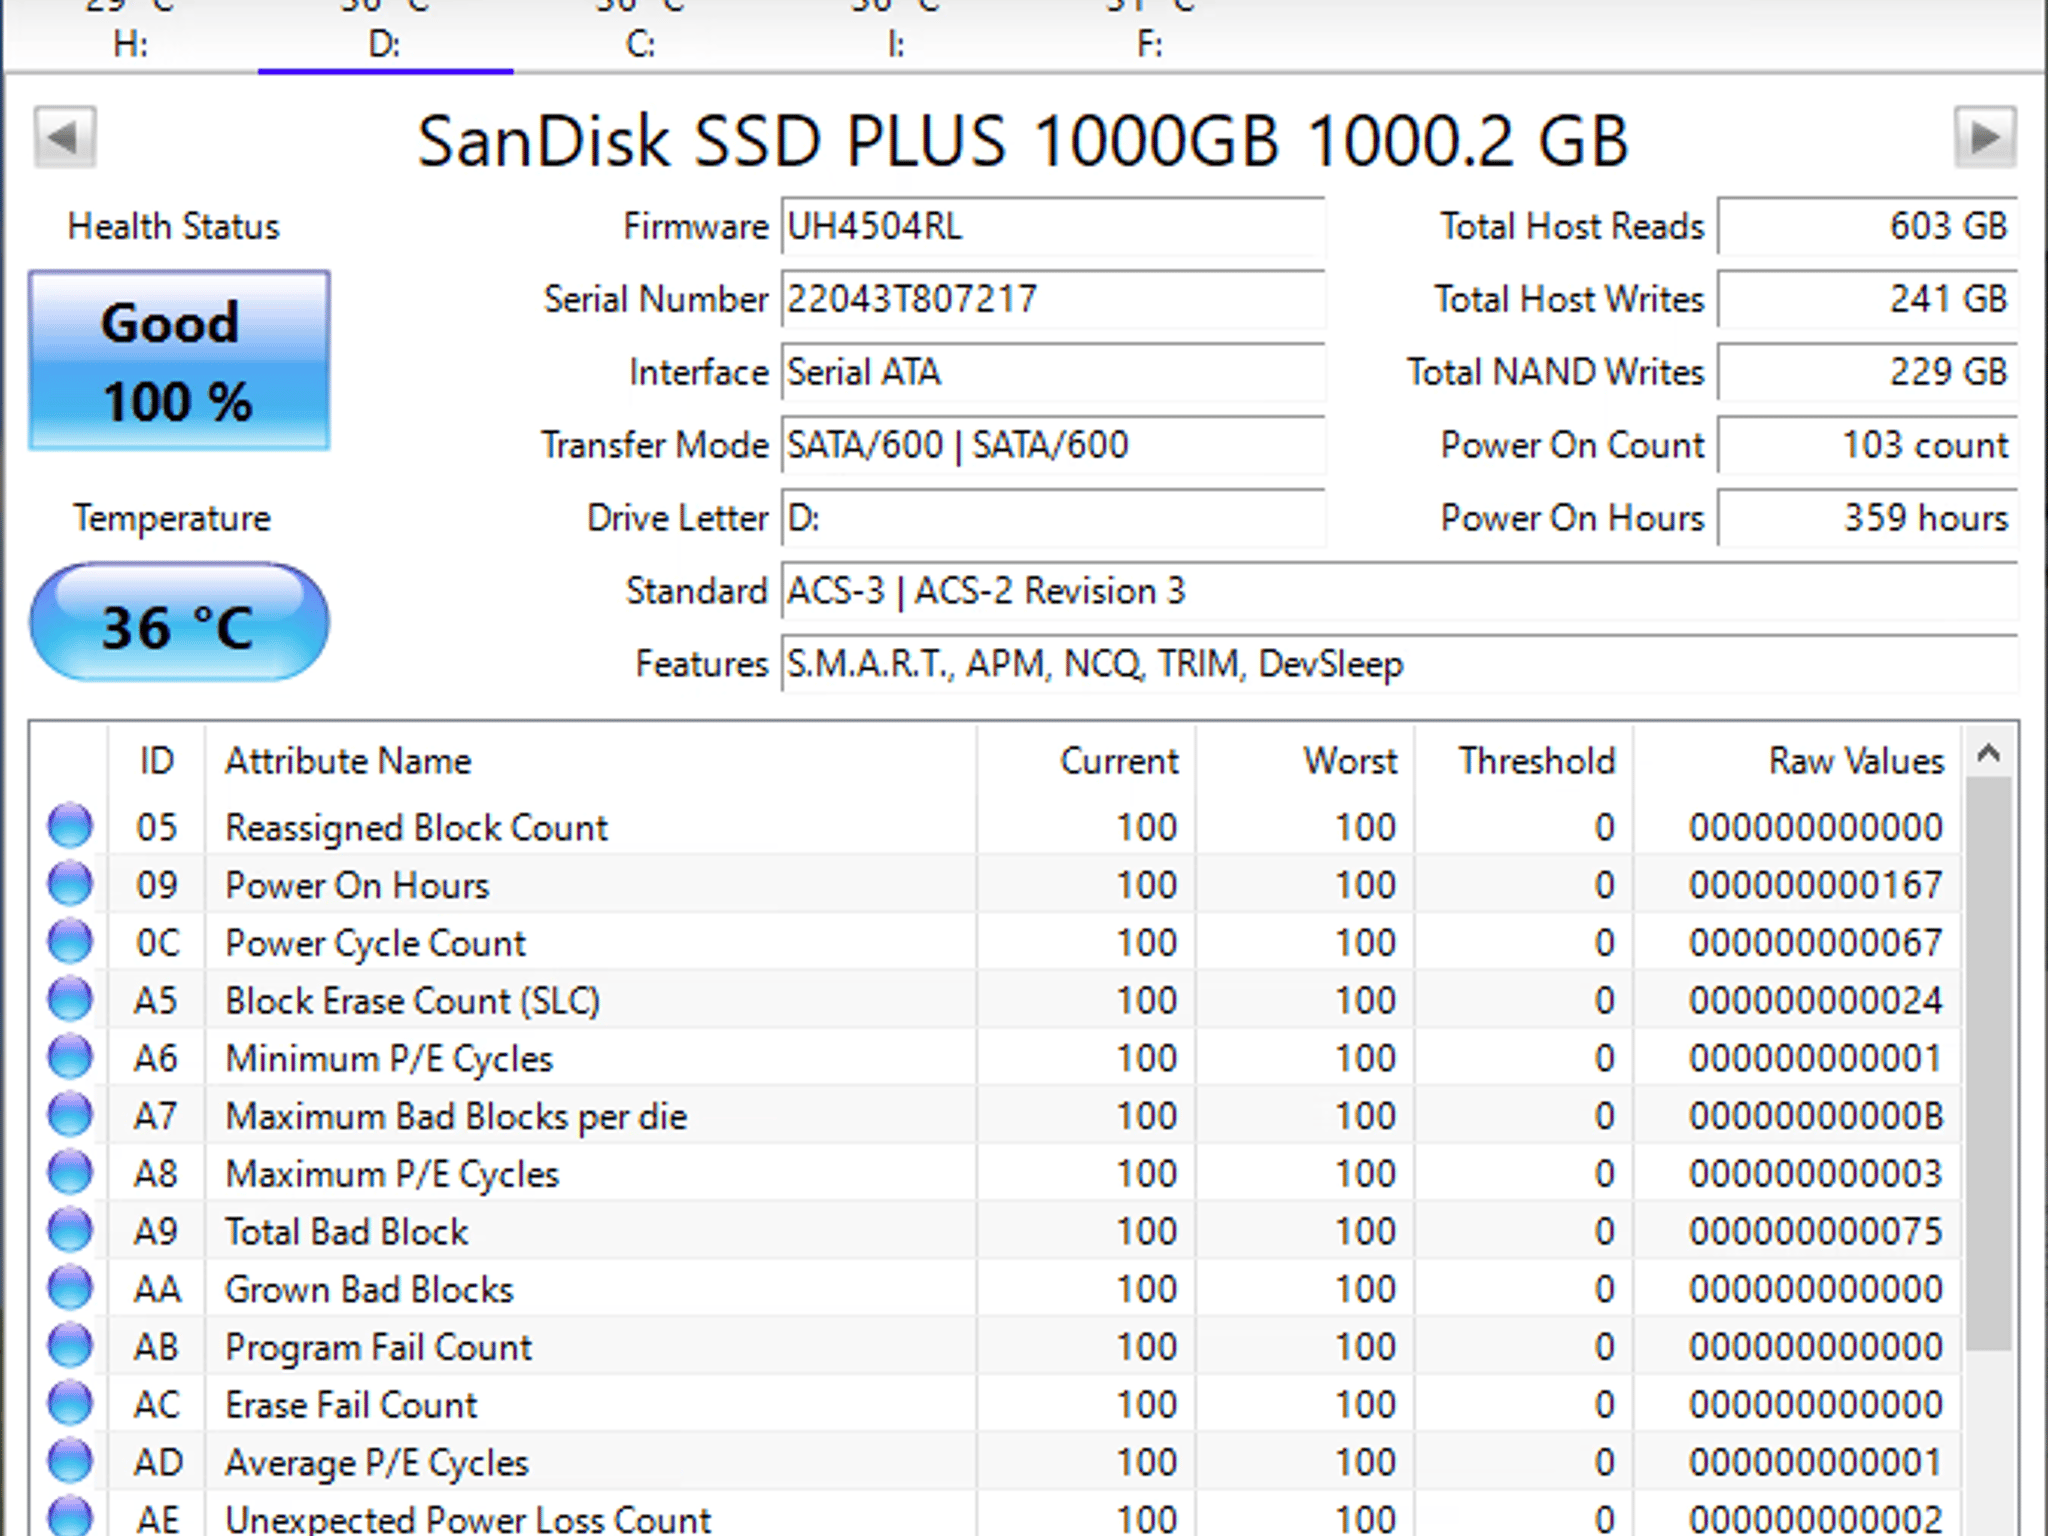Click the attribute list vertical scrollbar thumb
The height and width of the screenshot is (1536, 2048).
point(1988,1065)
